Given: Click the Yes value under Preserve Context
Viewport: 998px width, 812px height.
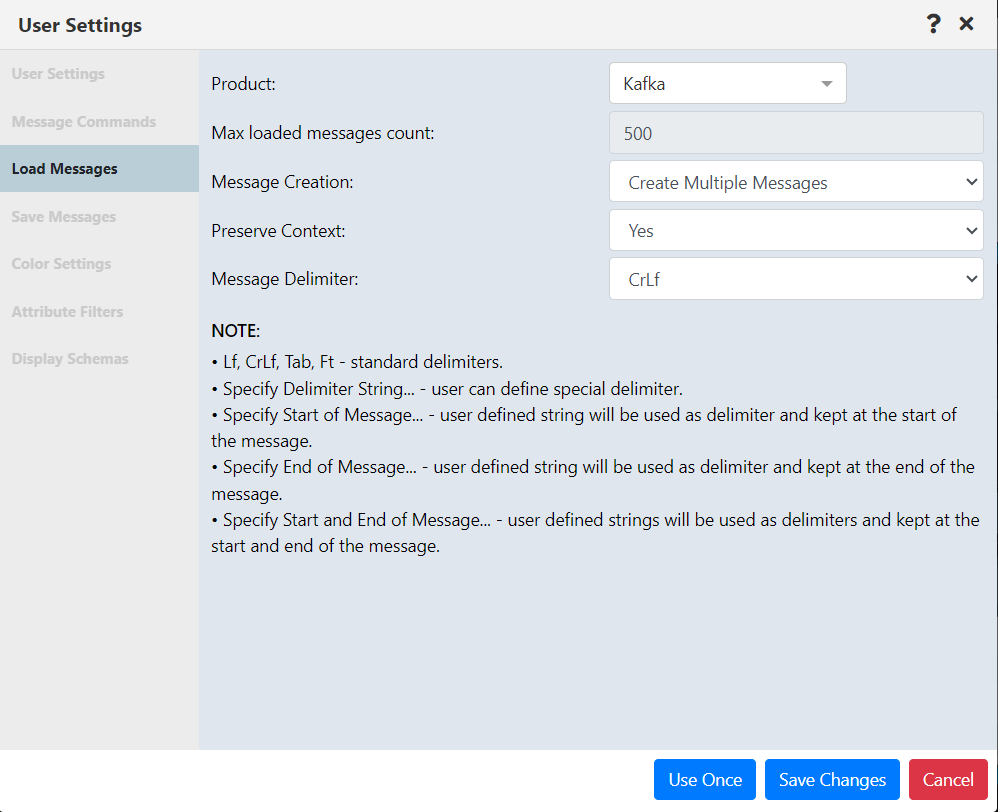Looking at the screenshot, I should point(796,230).
